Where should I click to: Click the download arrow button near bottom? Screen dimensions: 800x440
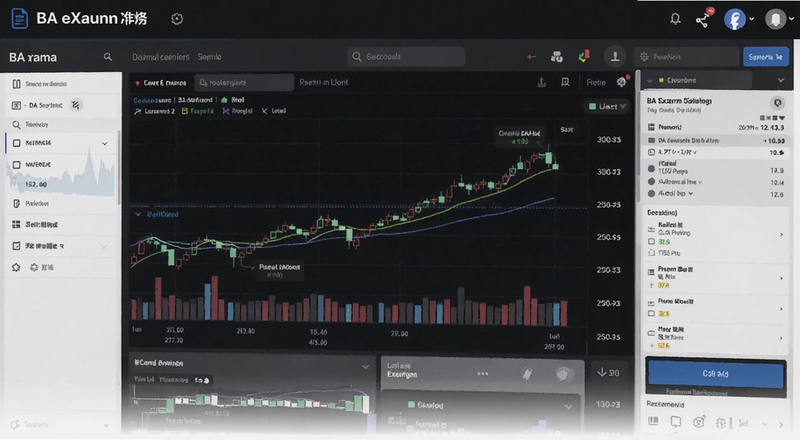click(x=609, y=373)
